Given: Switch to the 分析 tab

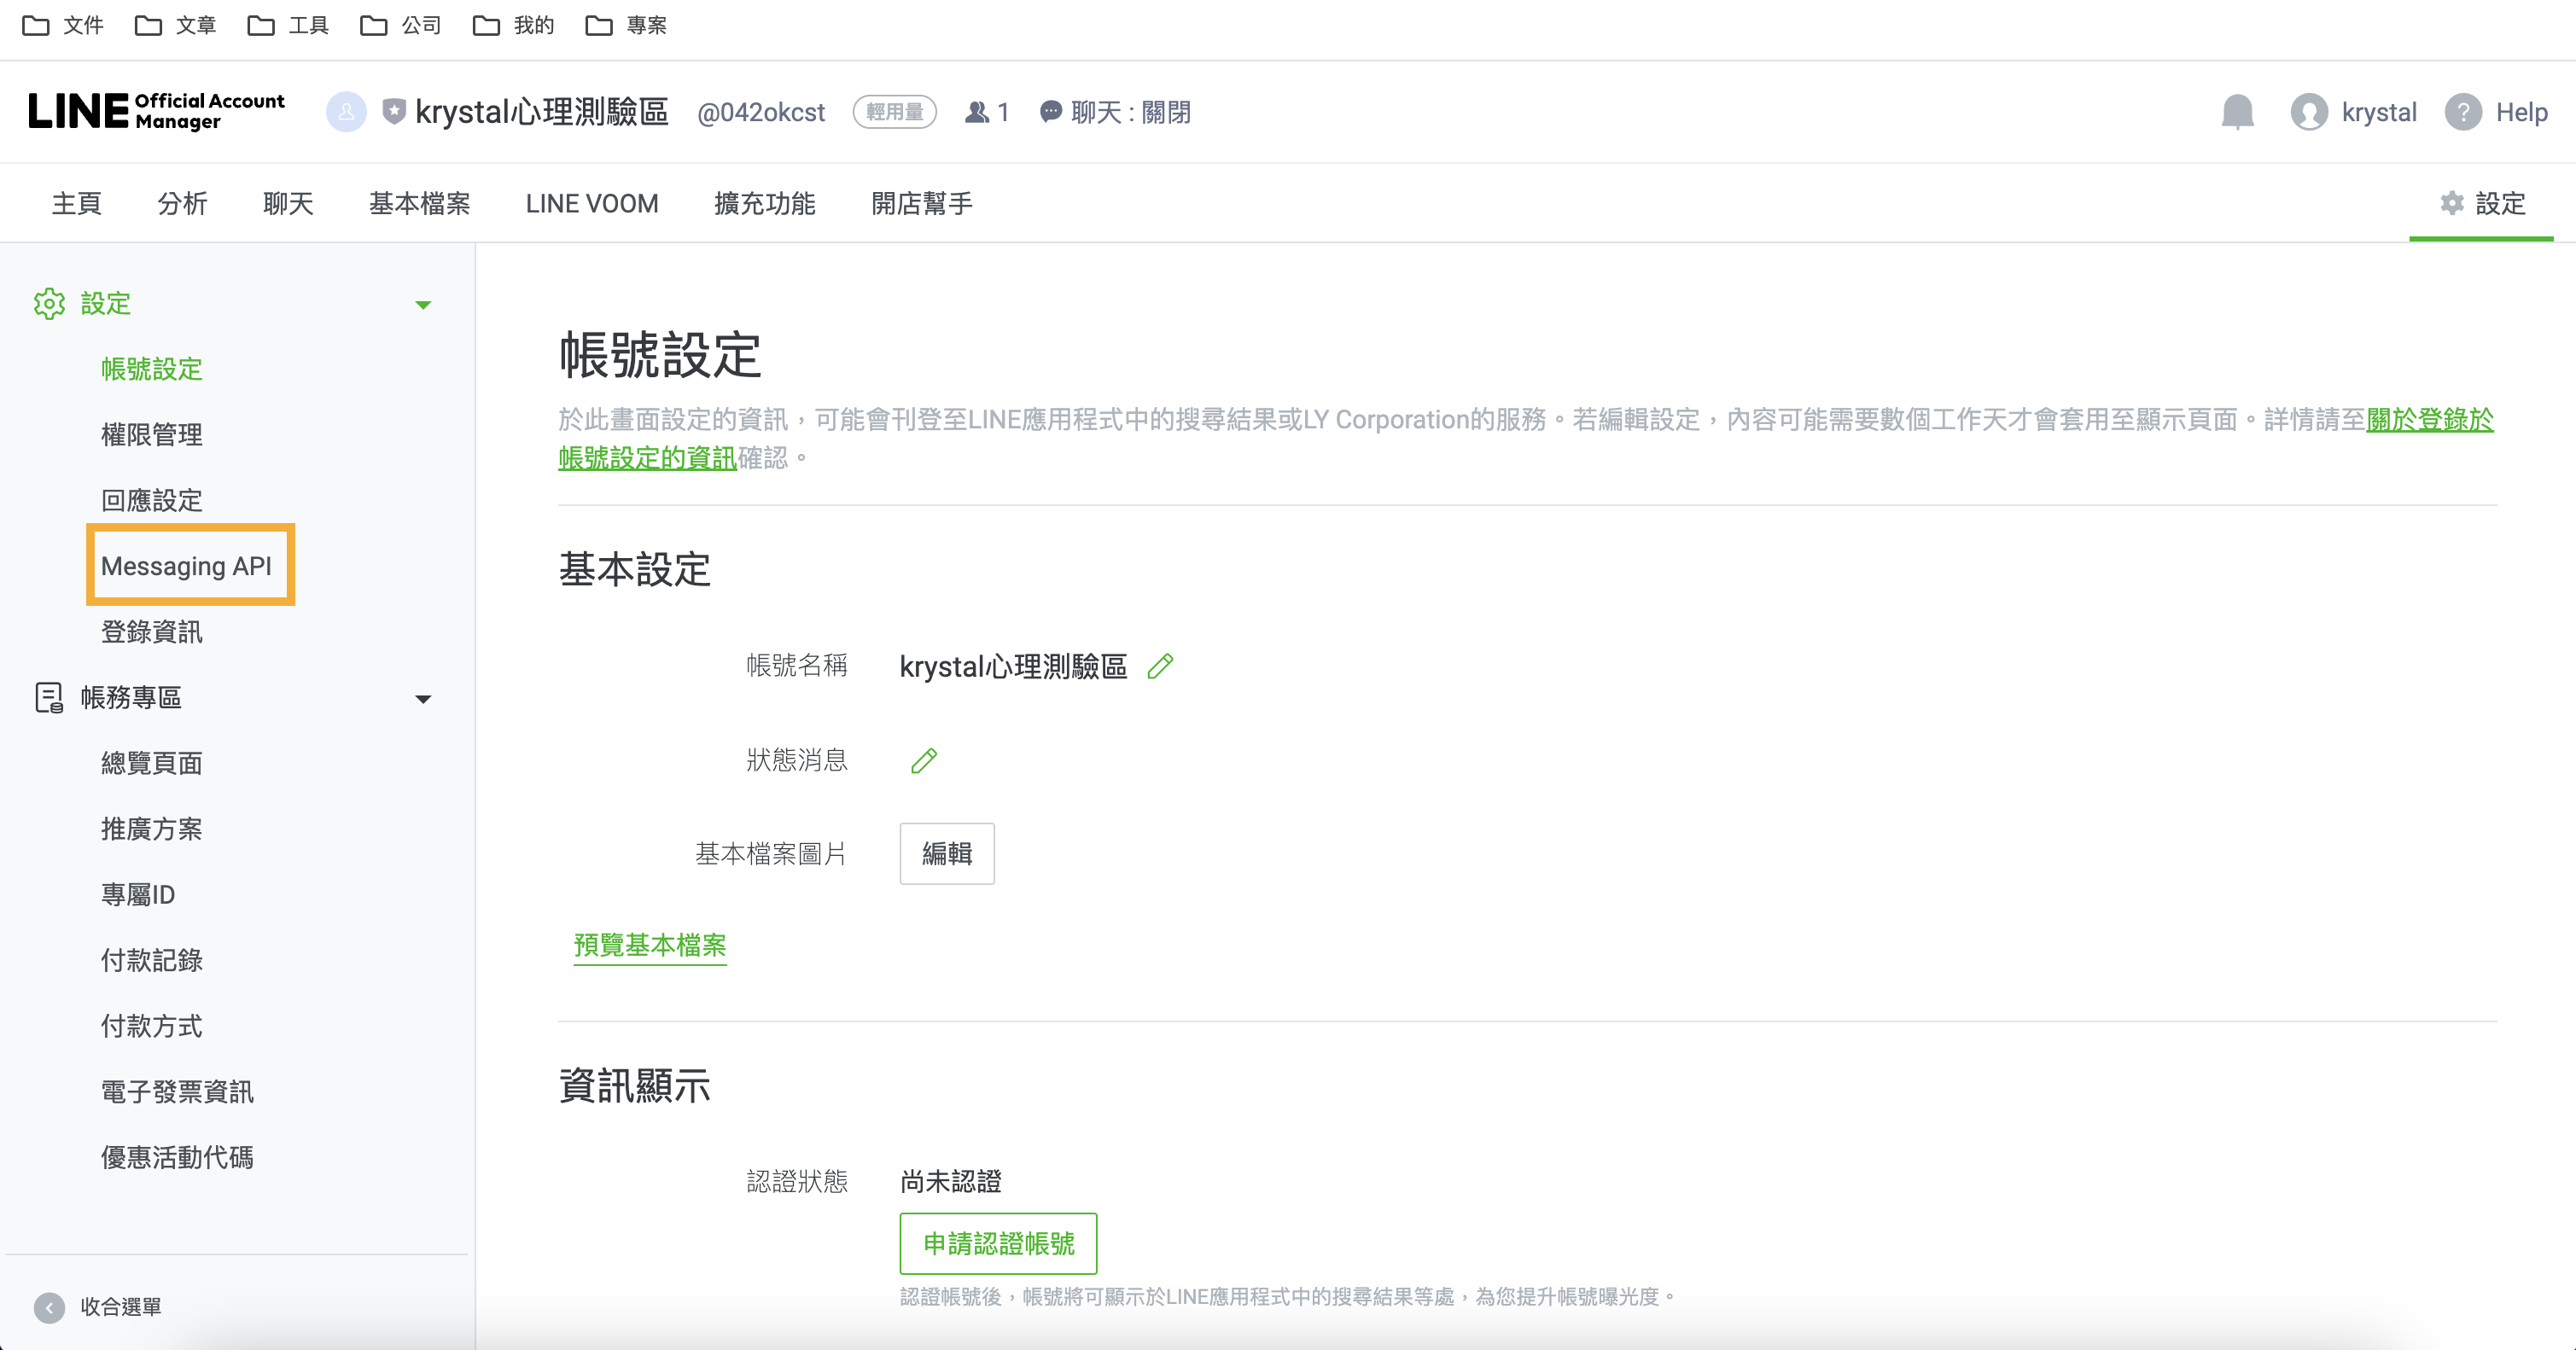Looking at the screenshot, I should click(x=182, y=203).
